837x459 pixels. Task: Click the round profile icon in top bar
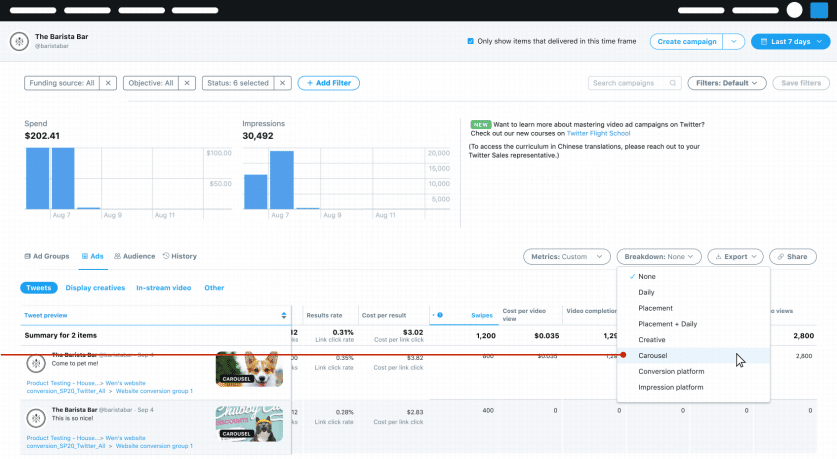point(795,10)
